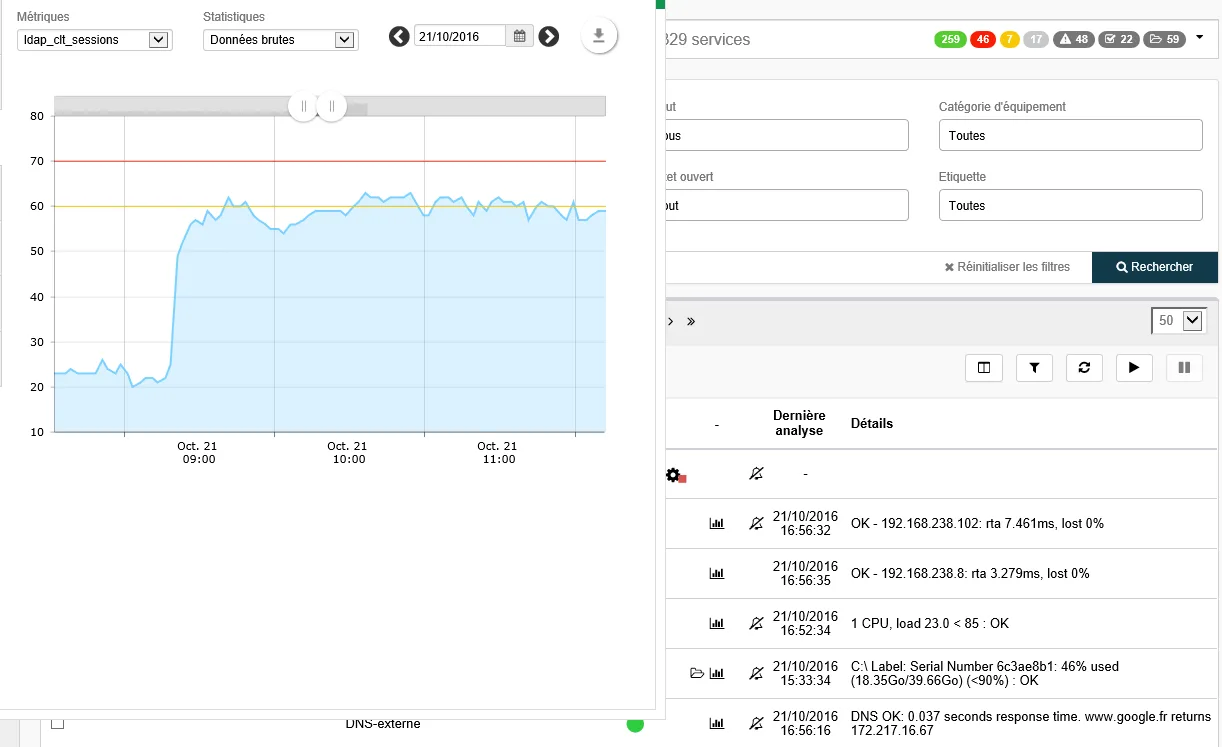Click the right range handle above the chart

pyautogui.click(x=332, y=106)
